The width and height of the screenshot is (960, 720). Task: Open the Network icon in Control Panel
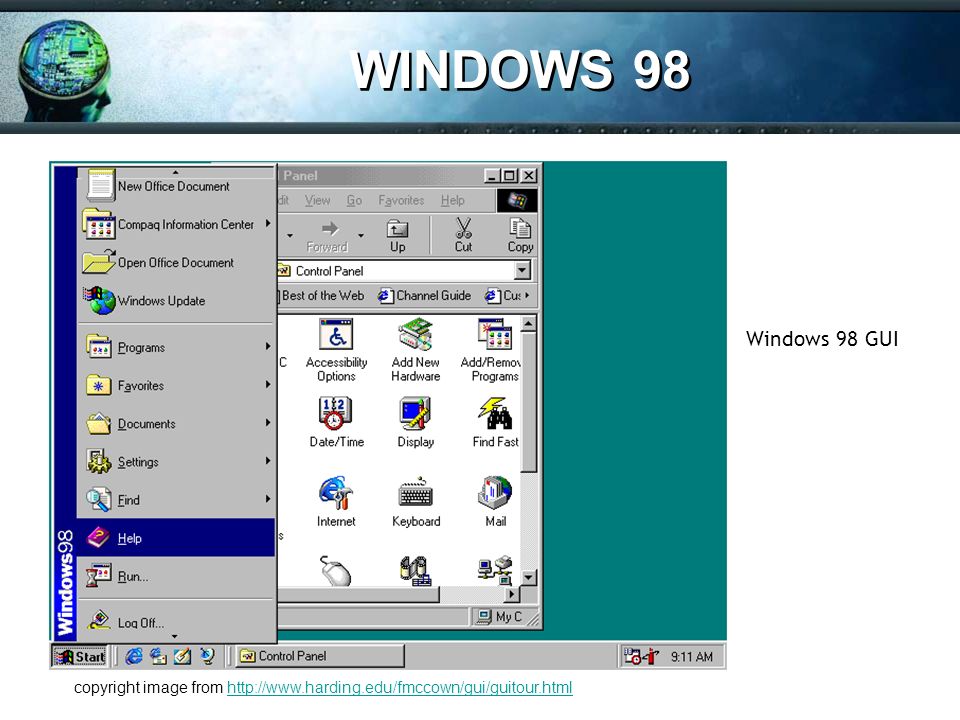click(x=495, y=571)
